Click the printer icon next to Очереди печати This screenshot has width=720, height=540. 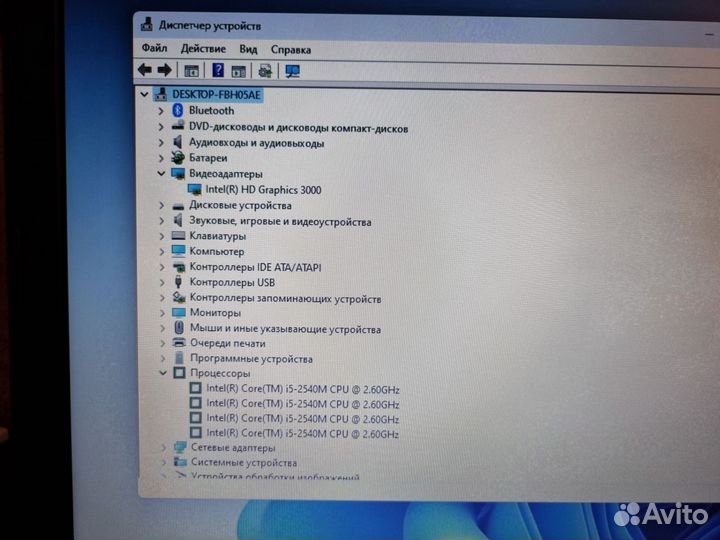[x=179, y=343]
